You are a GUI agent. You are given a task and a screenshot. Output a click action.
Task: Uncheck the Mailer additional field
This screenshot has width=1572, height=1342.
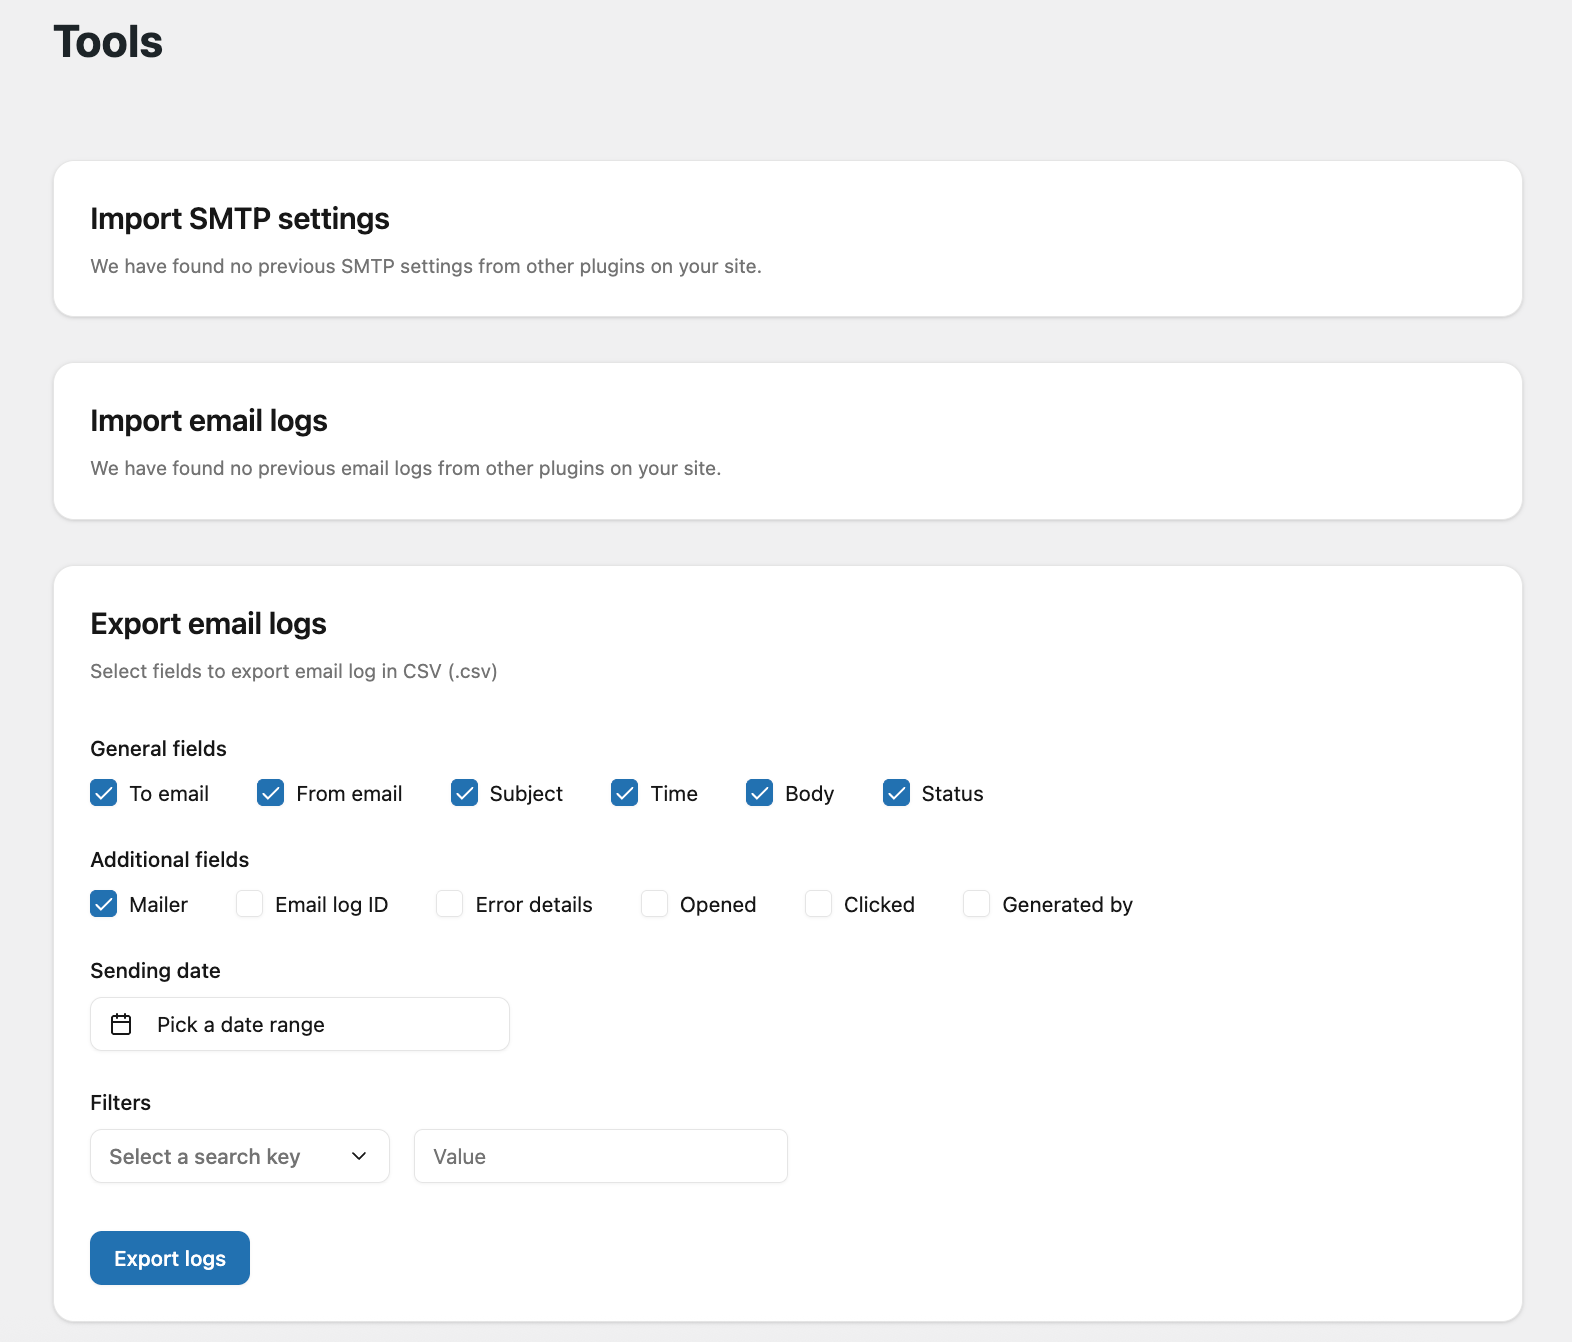point(104,904)
